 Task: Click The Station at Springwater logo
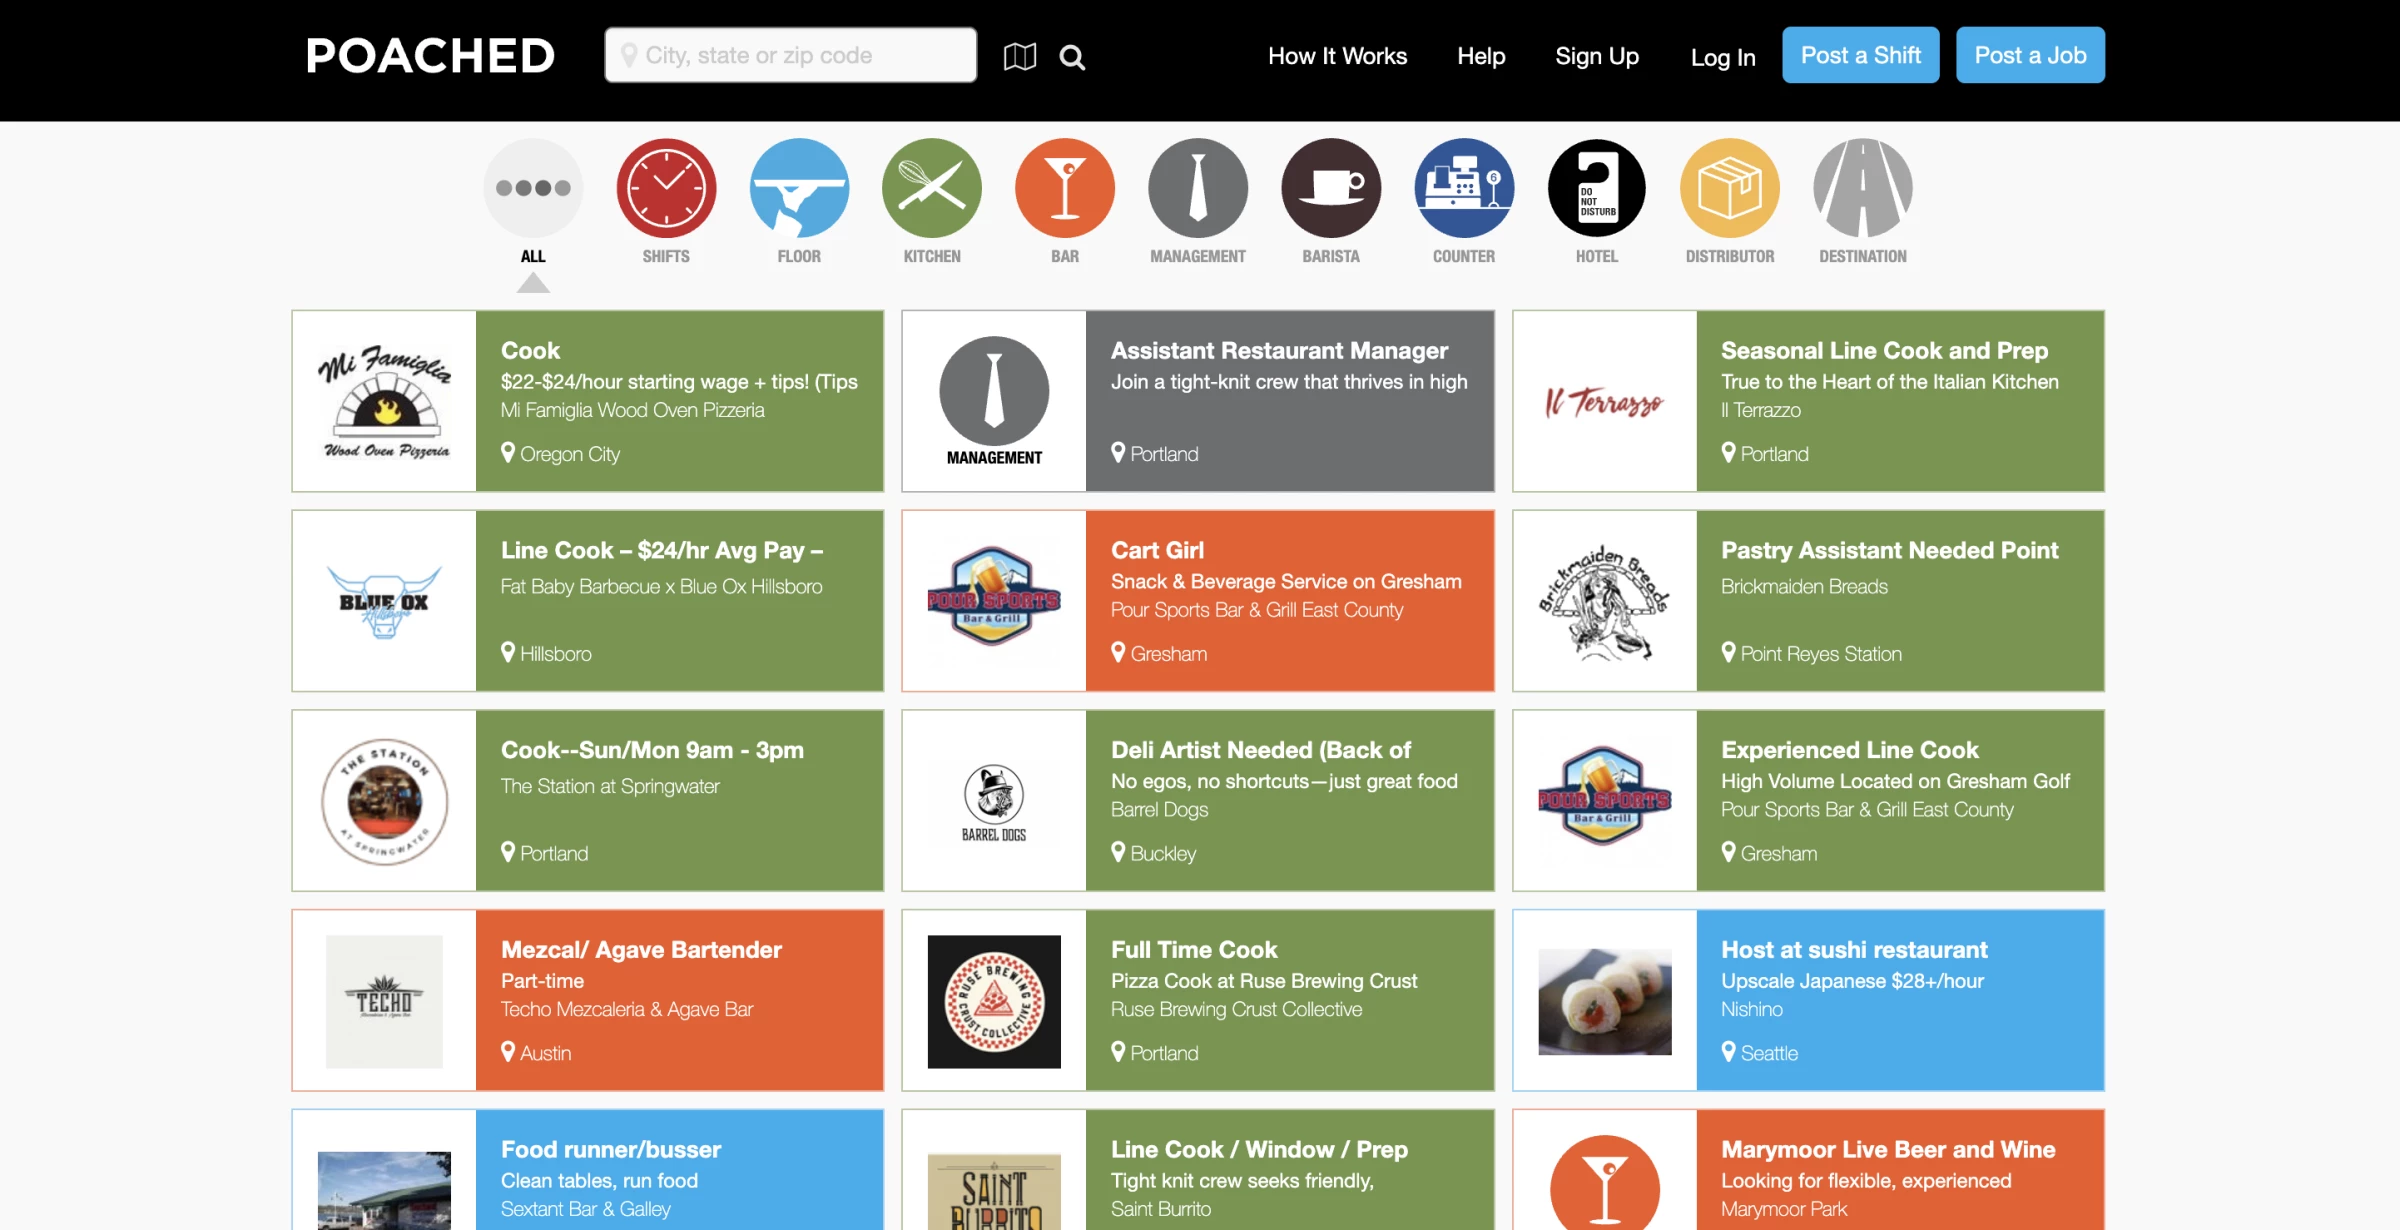[384, 802]
